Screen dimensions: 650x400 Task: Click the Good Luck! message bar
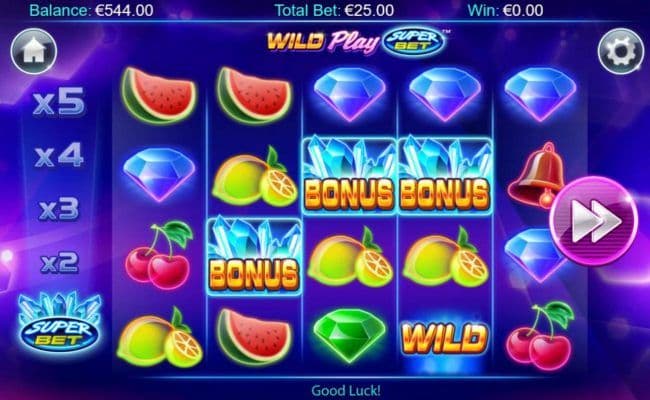click(x=346, y=390)
